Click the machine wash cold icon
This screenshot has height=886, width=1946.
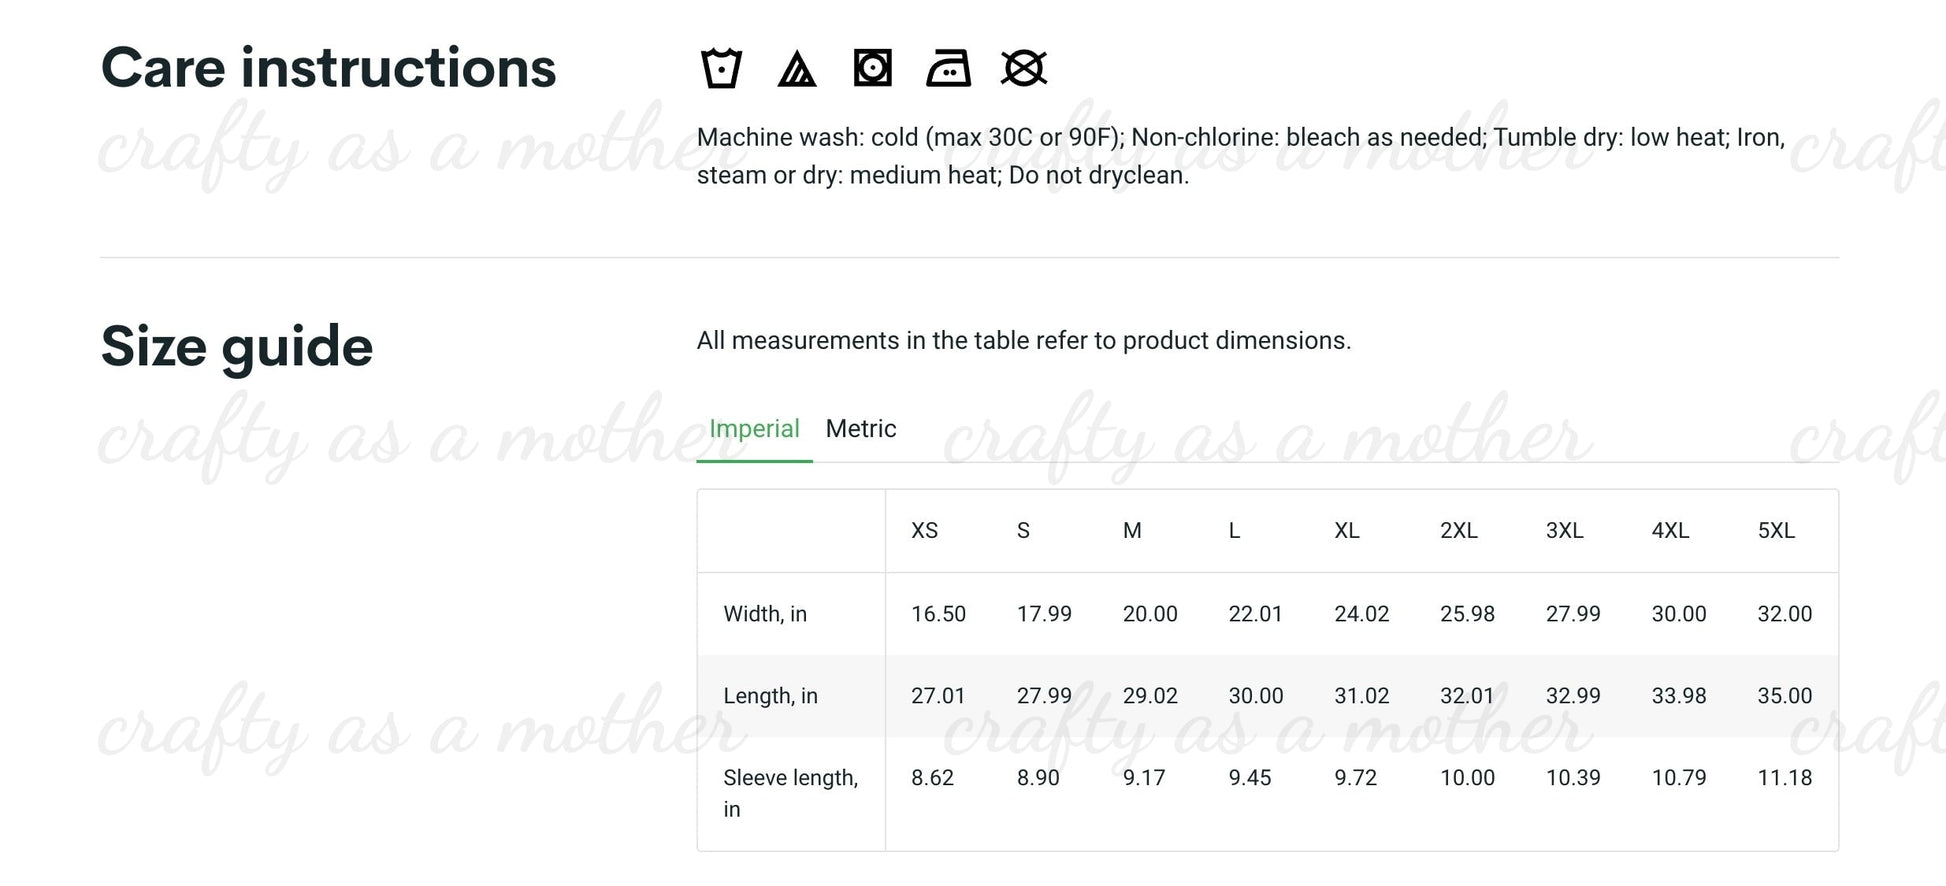click(x=721, y=69)
